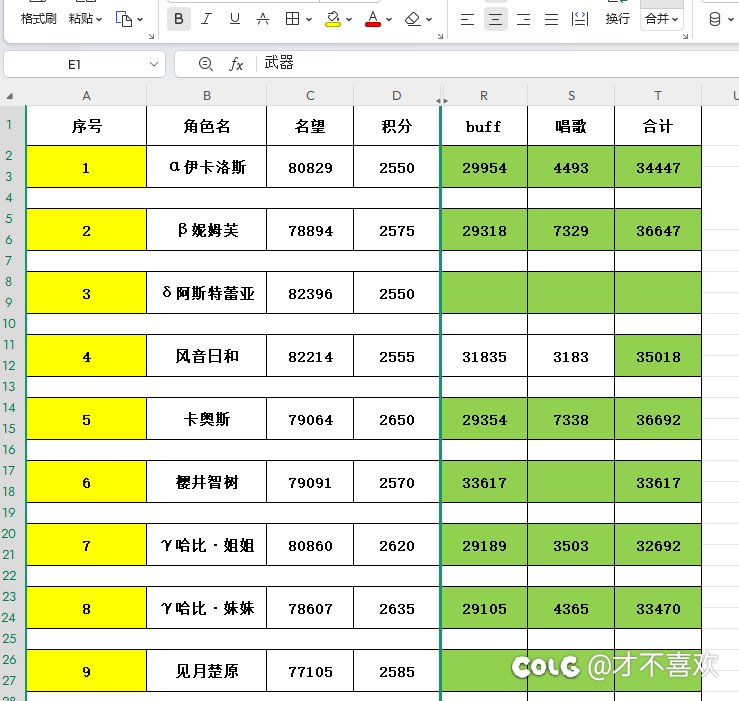
Task: Select the cell β妮姆芙
Action: pos(206,230)
